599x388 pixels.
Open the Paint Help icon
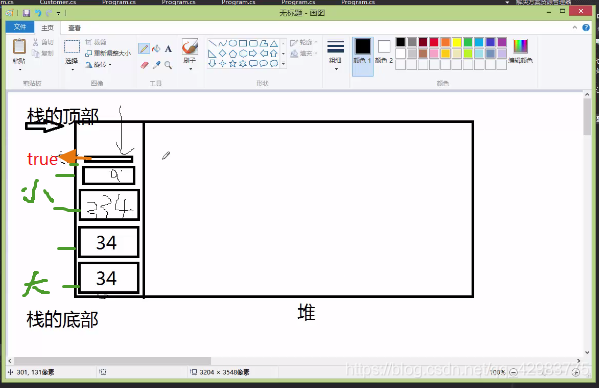tap(586, 27)
